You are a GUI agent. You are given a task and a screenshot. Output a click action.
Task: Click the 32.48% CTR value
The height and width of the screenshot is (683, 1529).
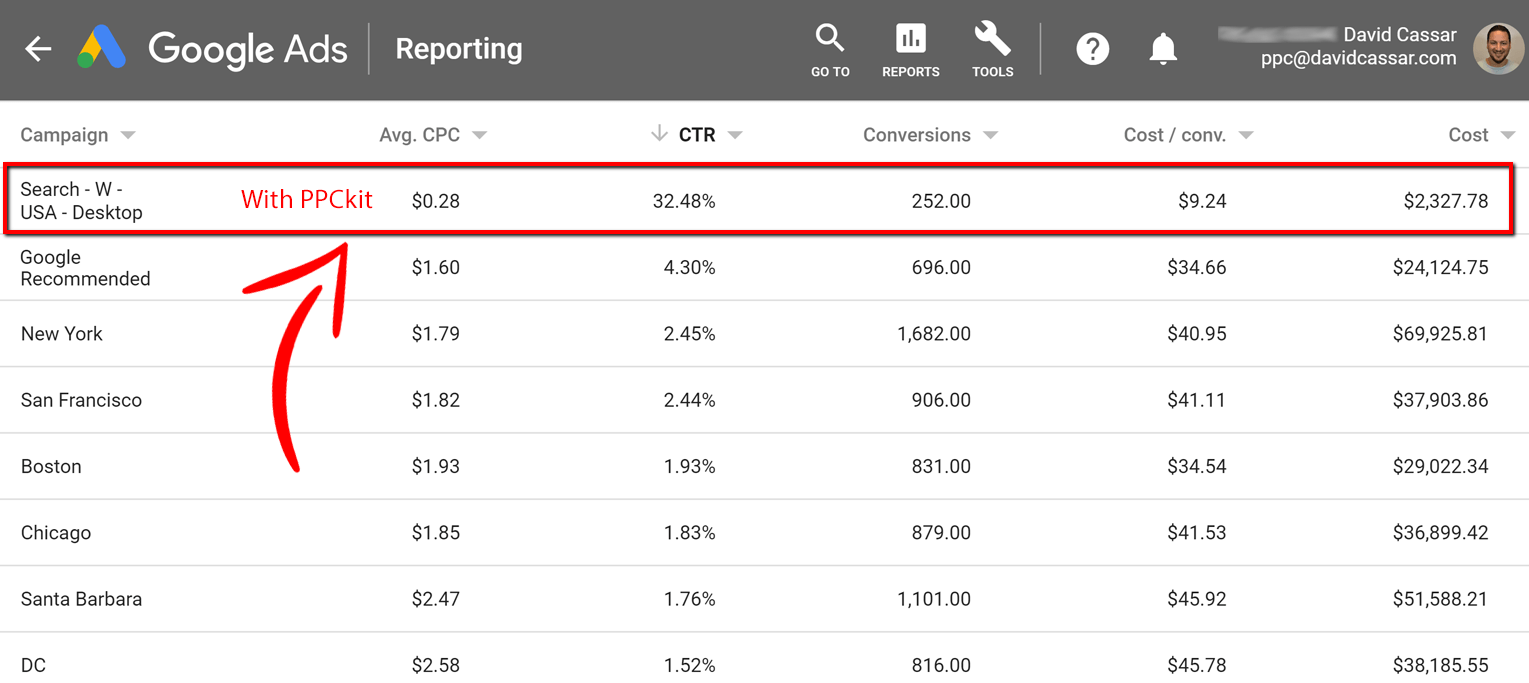click(684, 201)
